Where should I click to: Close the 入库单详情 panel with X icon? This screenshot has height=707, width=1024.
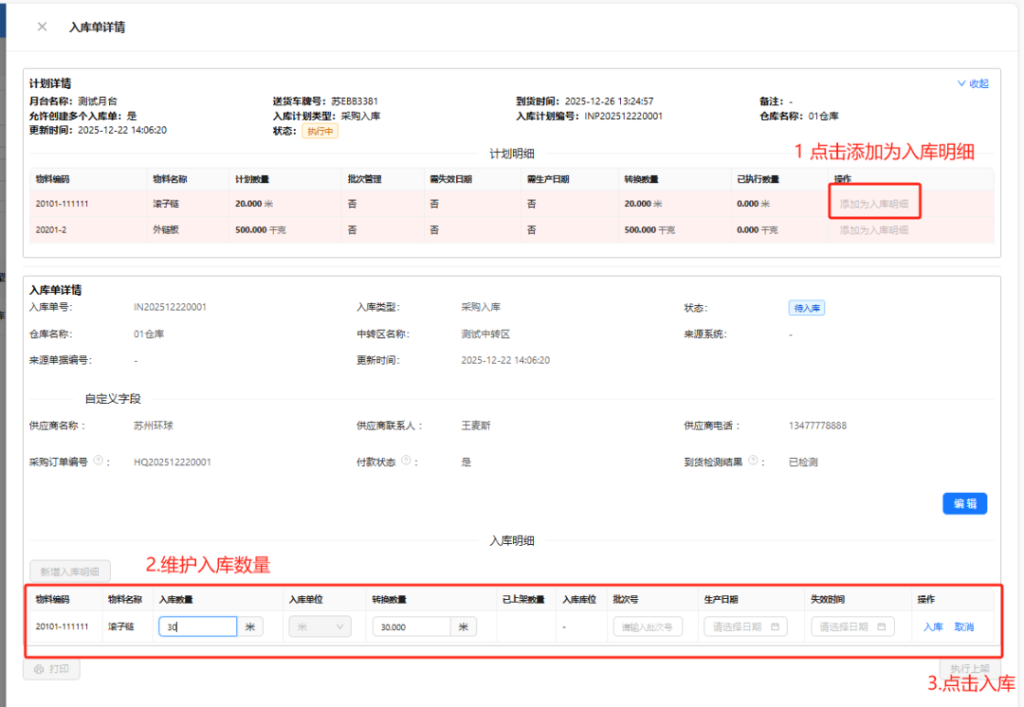tap(42, 27)
